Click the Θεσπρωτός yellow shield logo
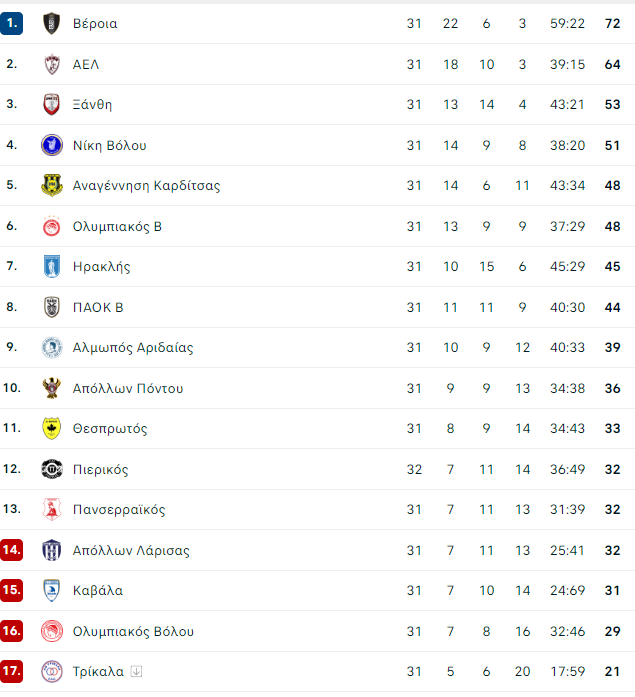The height and width of the screenshot is (697, 635). click(52, 429)
